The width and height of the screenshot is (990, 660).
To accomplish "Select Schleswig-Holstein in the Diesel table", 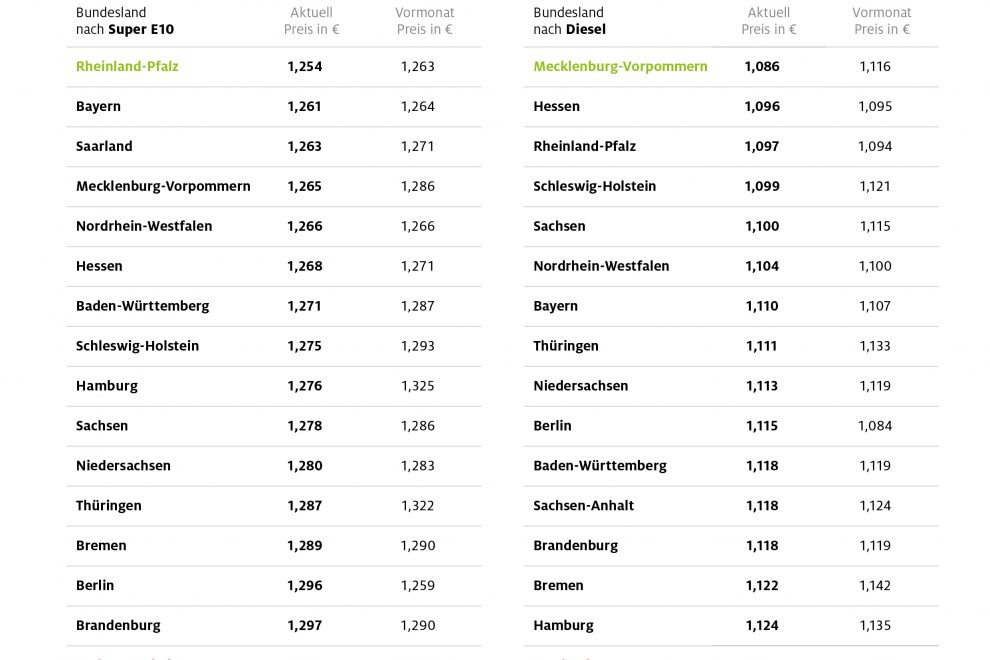I will 594,186.
